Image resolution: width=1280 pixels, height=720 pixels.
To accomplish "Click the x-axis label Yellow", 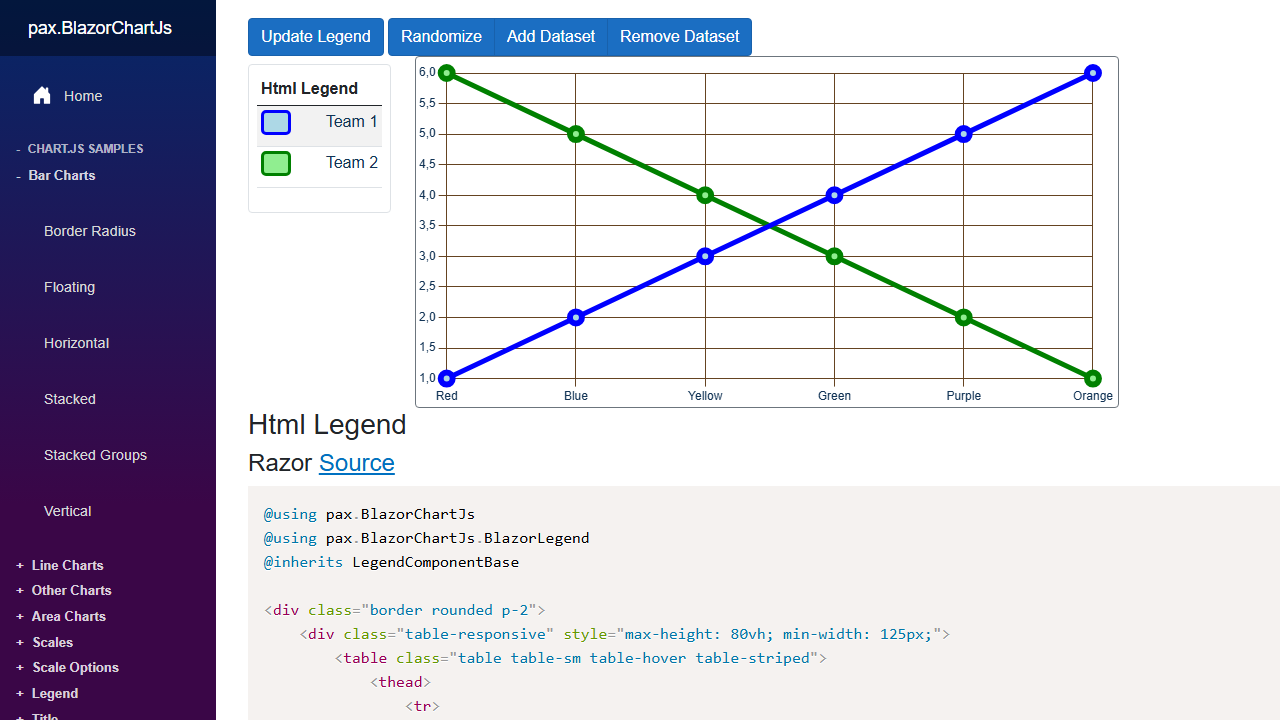I will (705, 396).
